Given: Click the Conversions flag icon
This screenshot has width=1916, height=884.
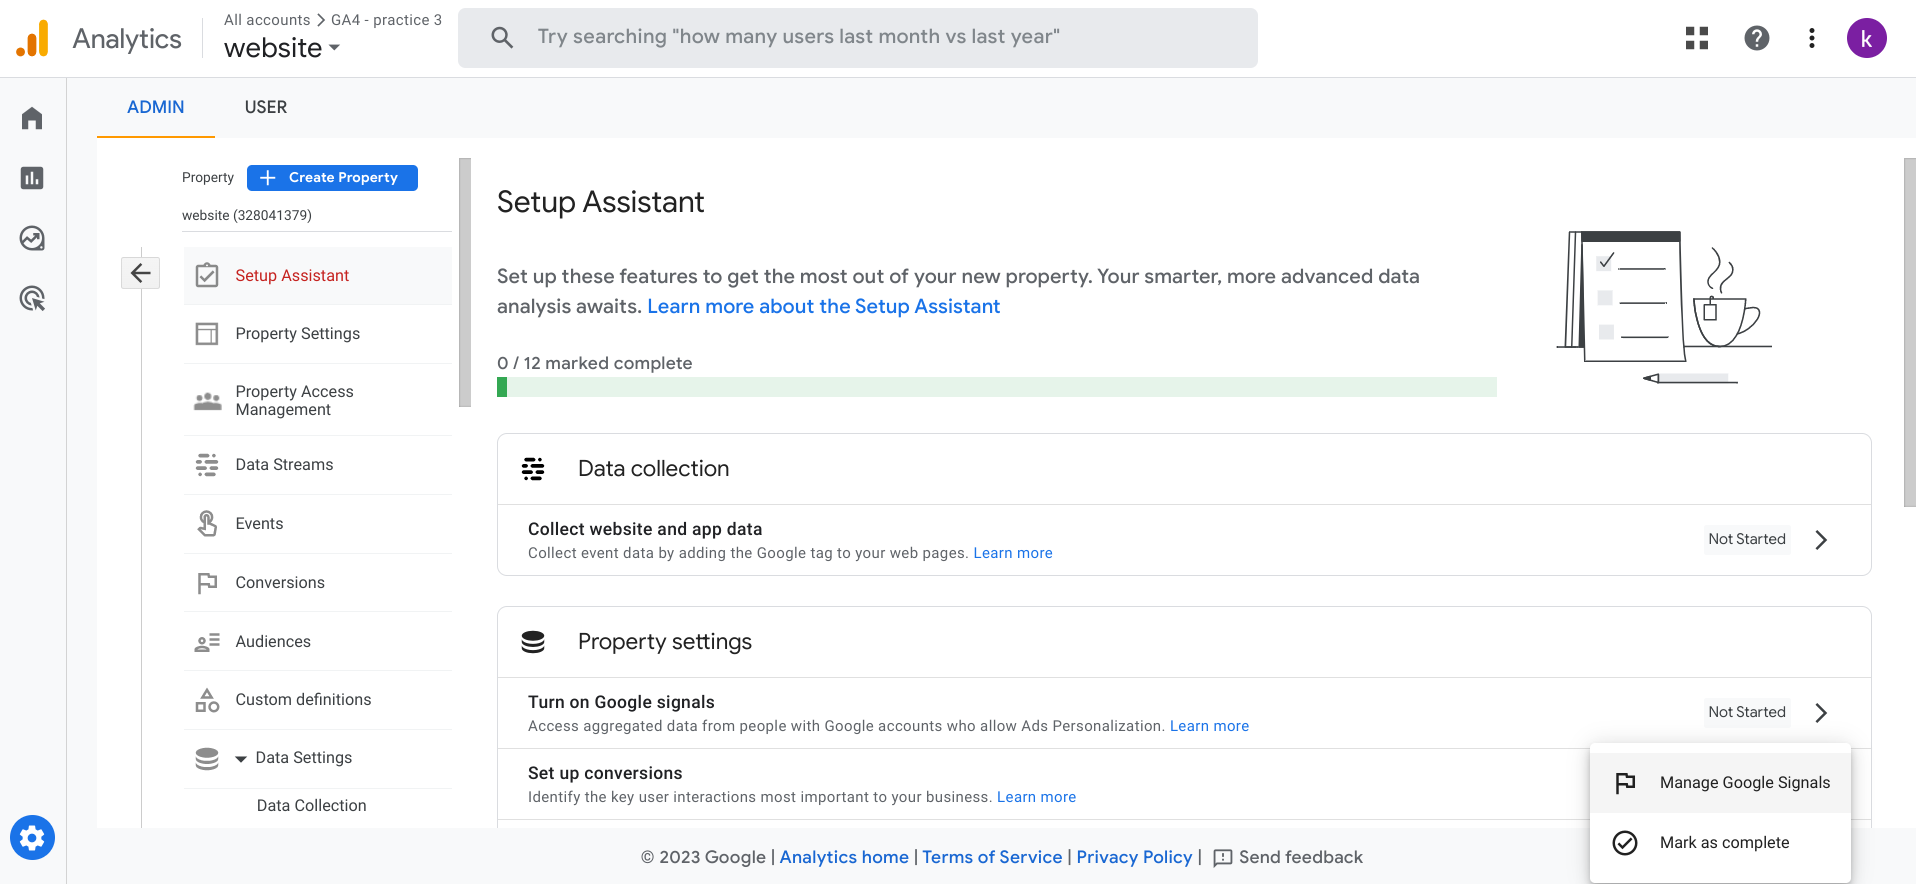Looking at the screenshot, I should pyautogui.click(x=207, y=582).
